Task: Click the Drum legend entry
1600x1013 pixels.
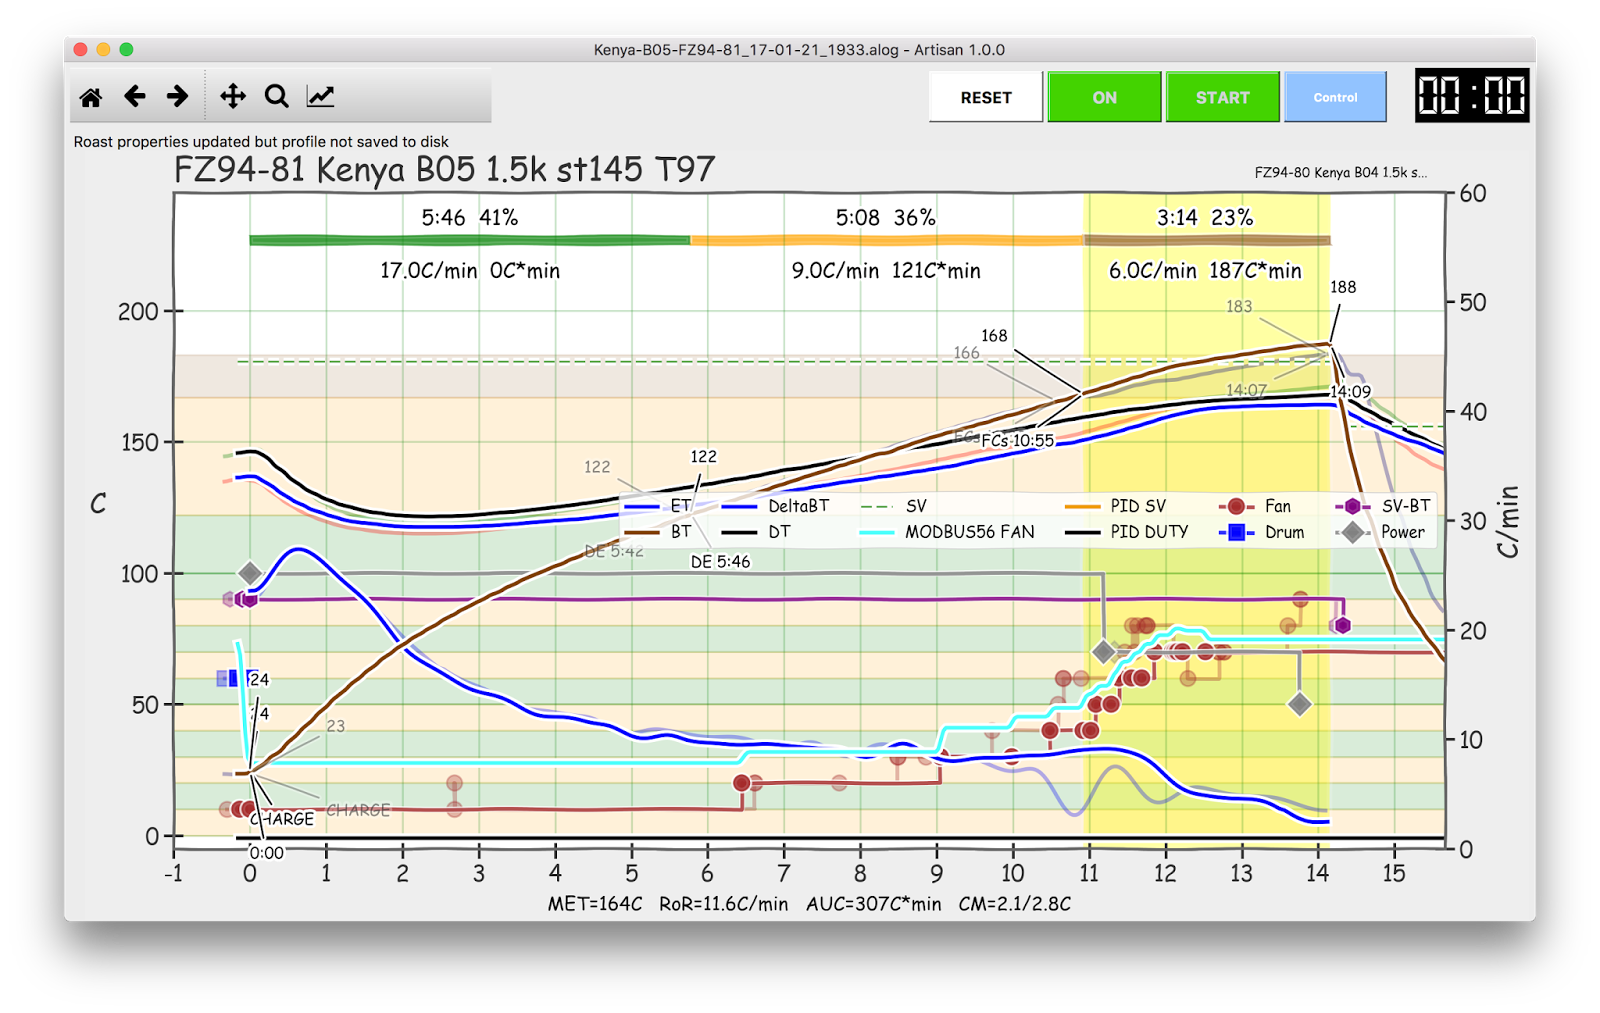Action: pyautogui.click(x=1262, y=532)
